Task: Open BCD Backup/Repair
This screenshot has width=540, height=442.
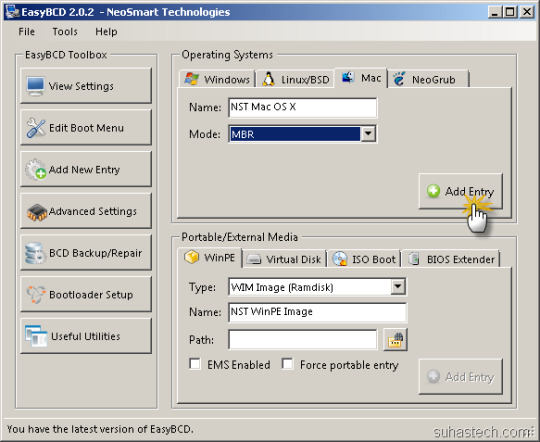Action: [86, 253]
